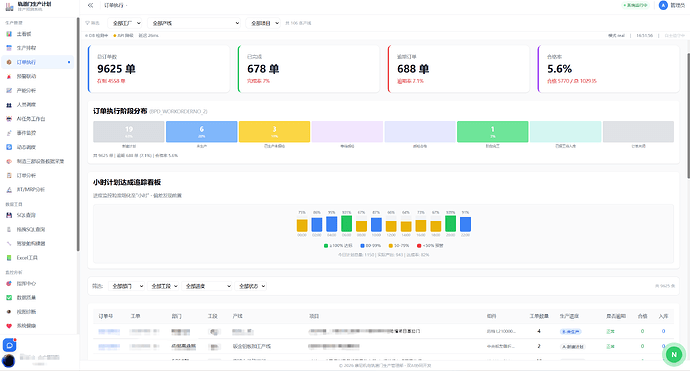The image size is (690, 371).
Task: Open the blue chat assistant icon
Action: (x=9, y=345)
